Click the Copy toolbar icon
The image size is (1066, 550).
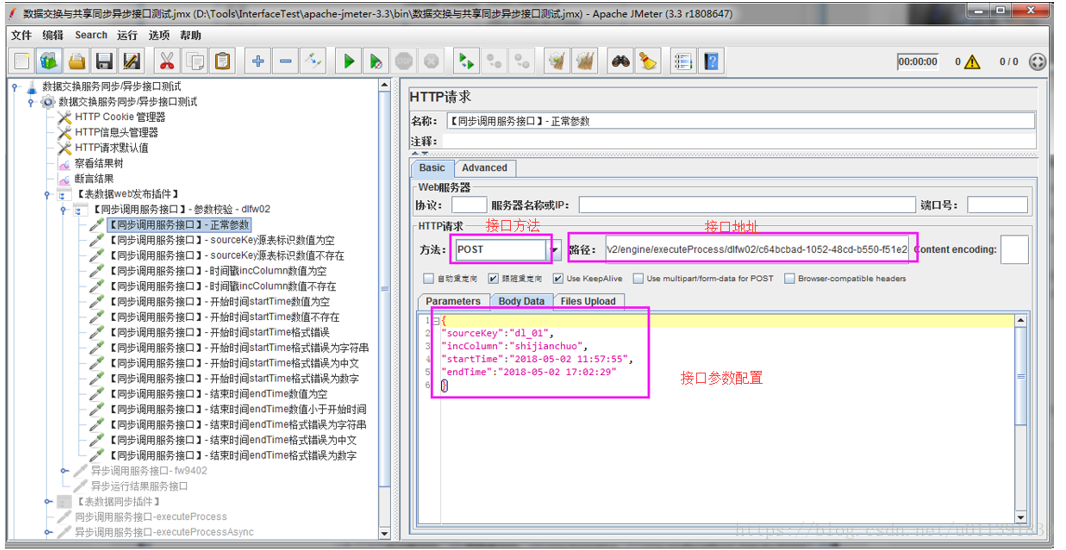(195, 61)
